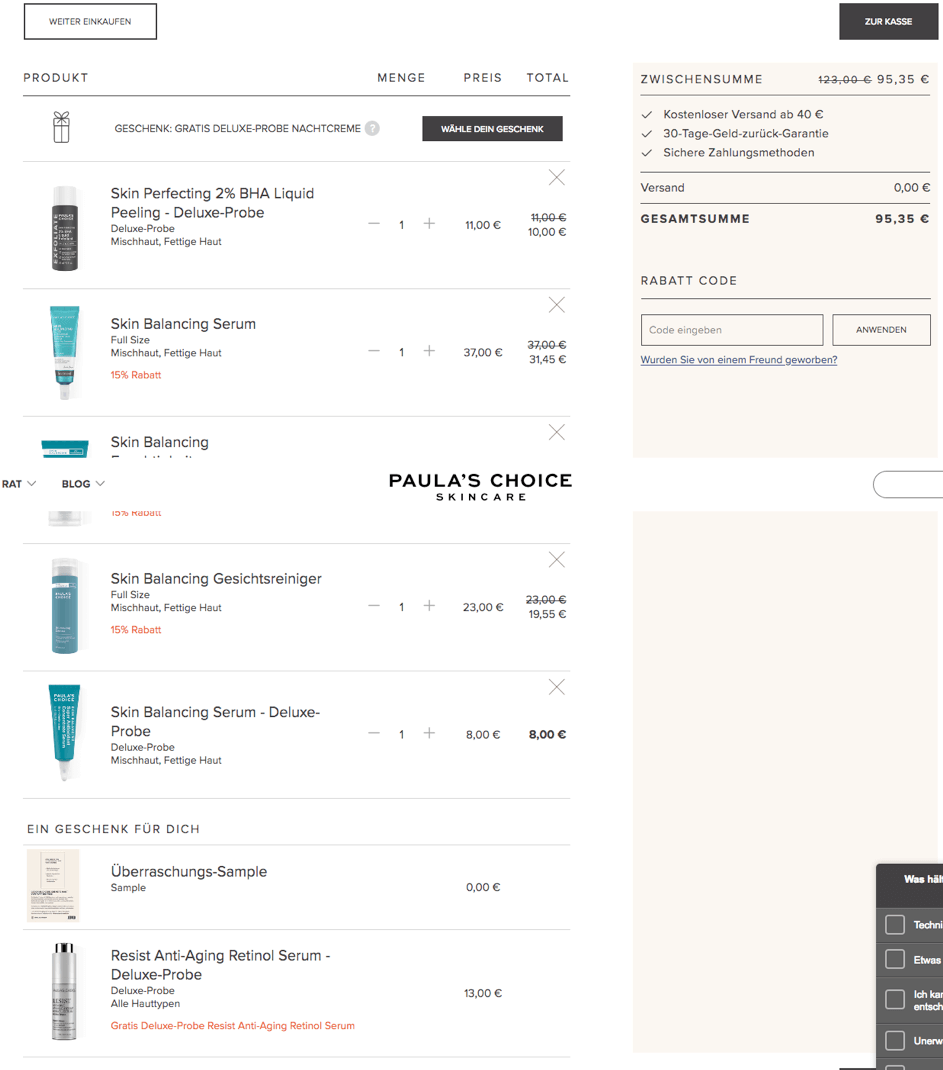Increase quantity of Skin Balancing Gesichtsreiniger

pos(429,606)
